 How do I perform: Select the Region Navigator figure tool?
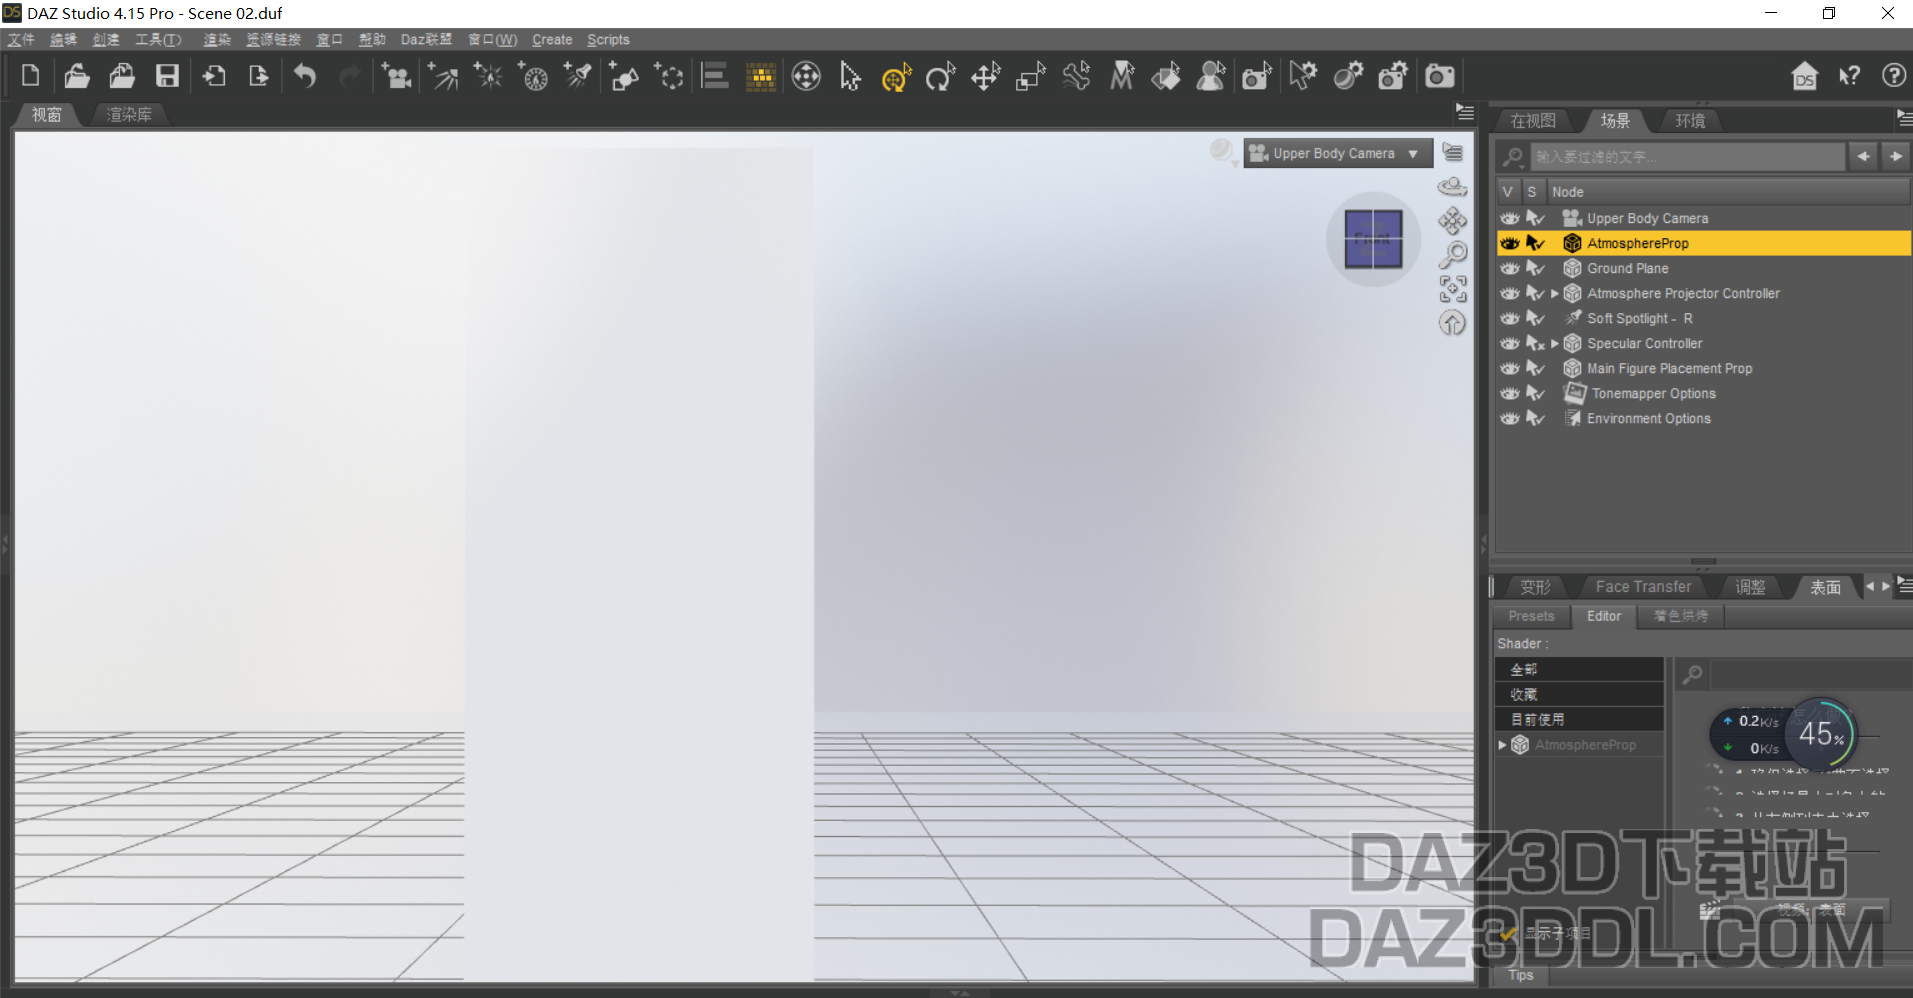coord(1211,77)
